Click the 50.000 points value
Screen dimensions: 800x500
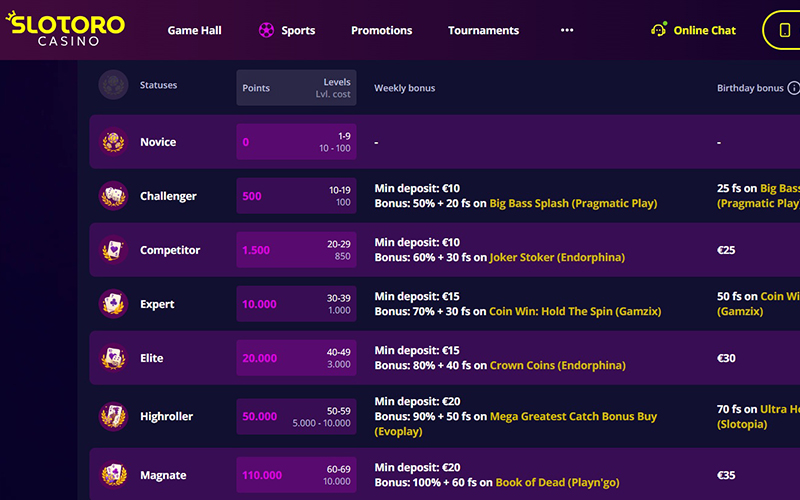point(259,416)
